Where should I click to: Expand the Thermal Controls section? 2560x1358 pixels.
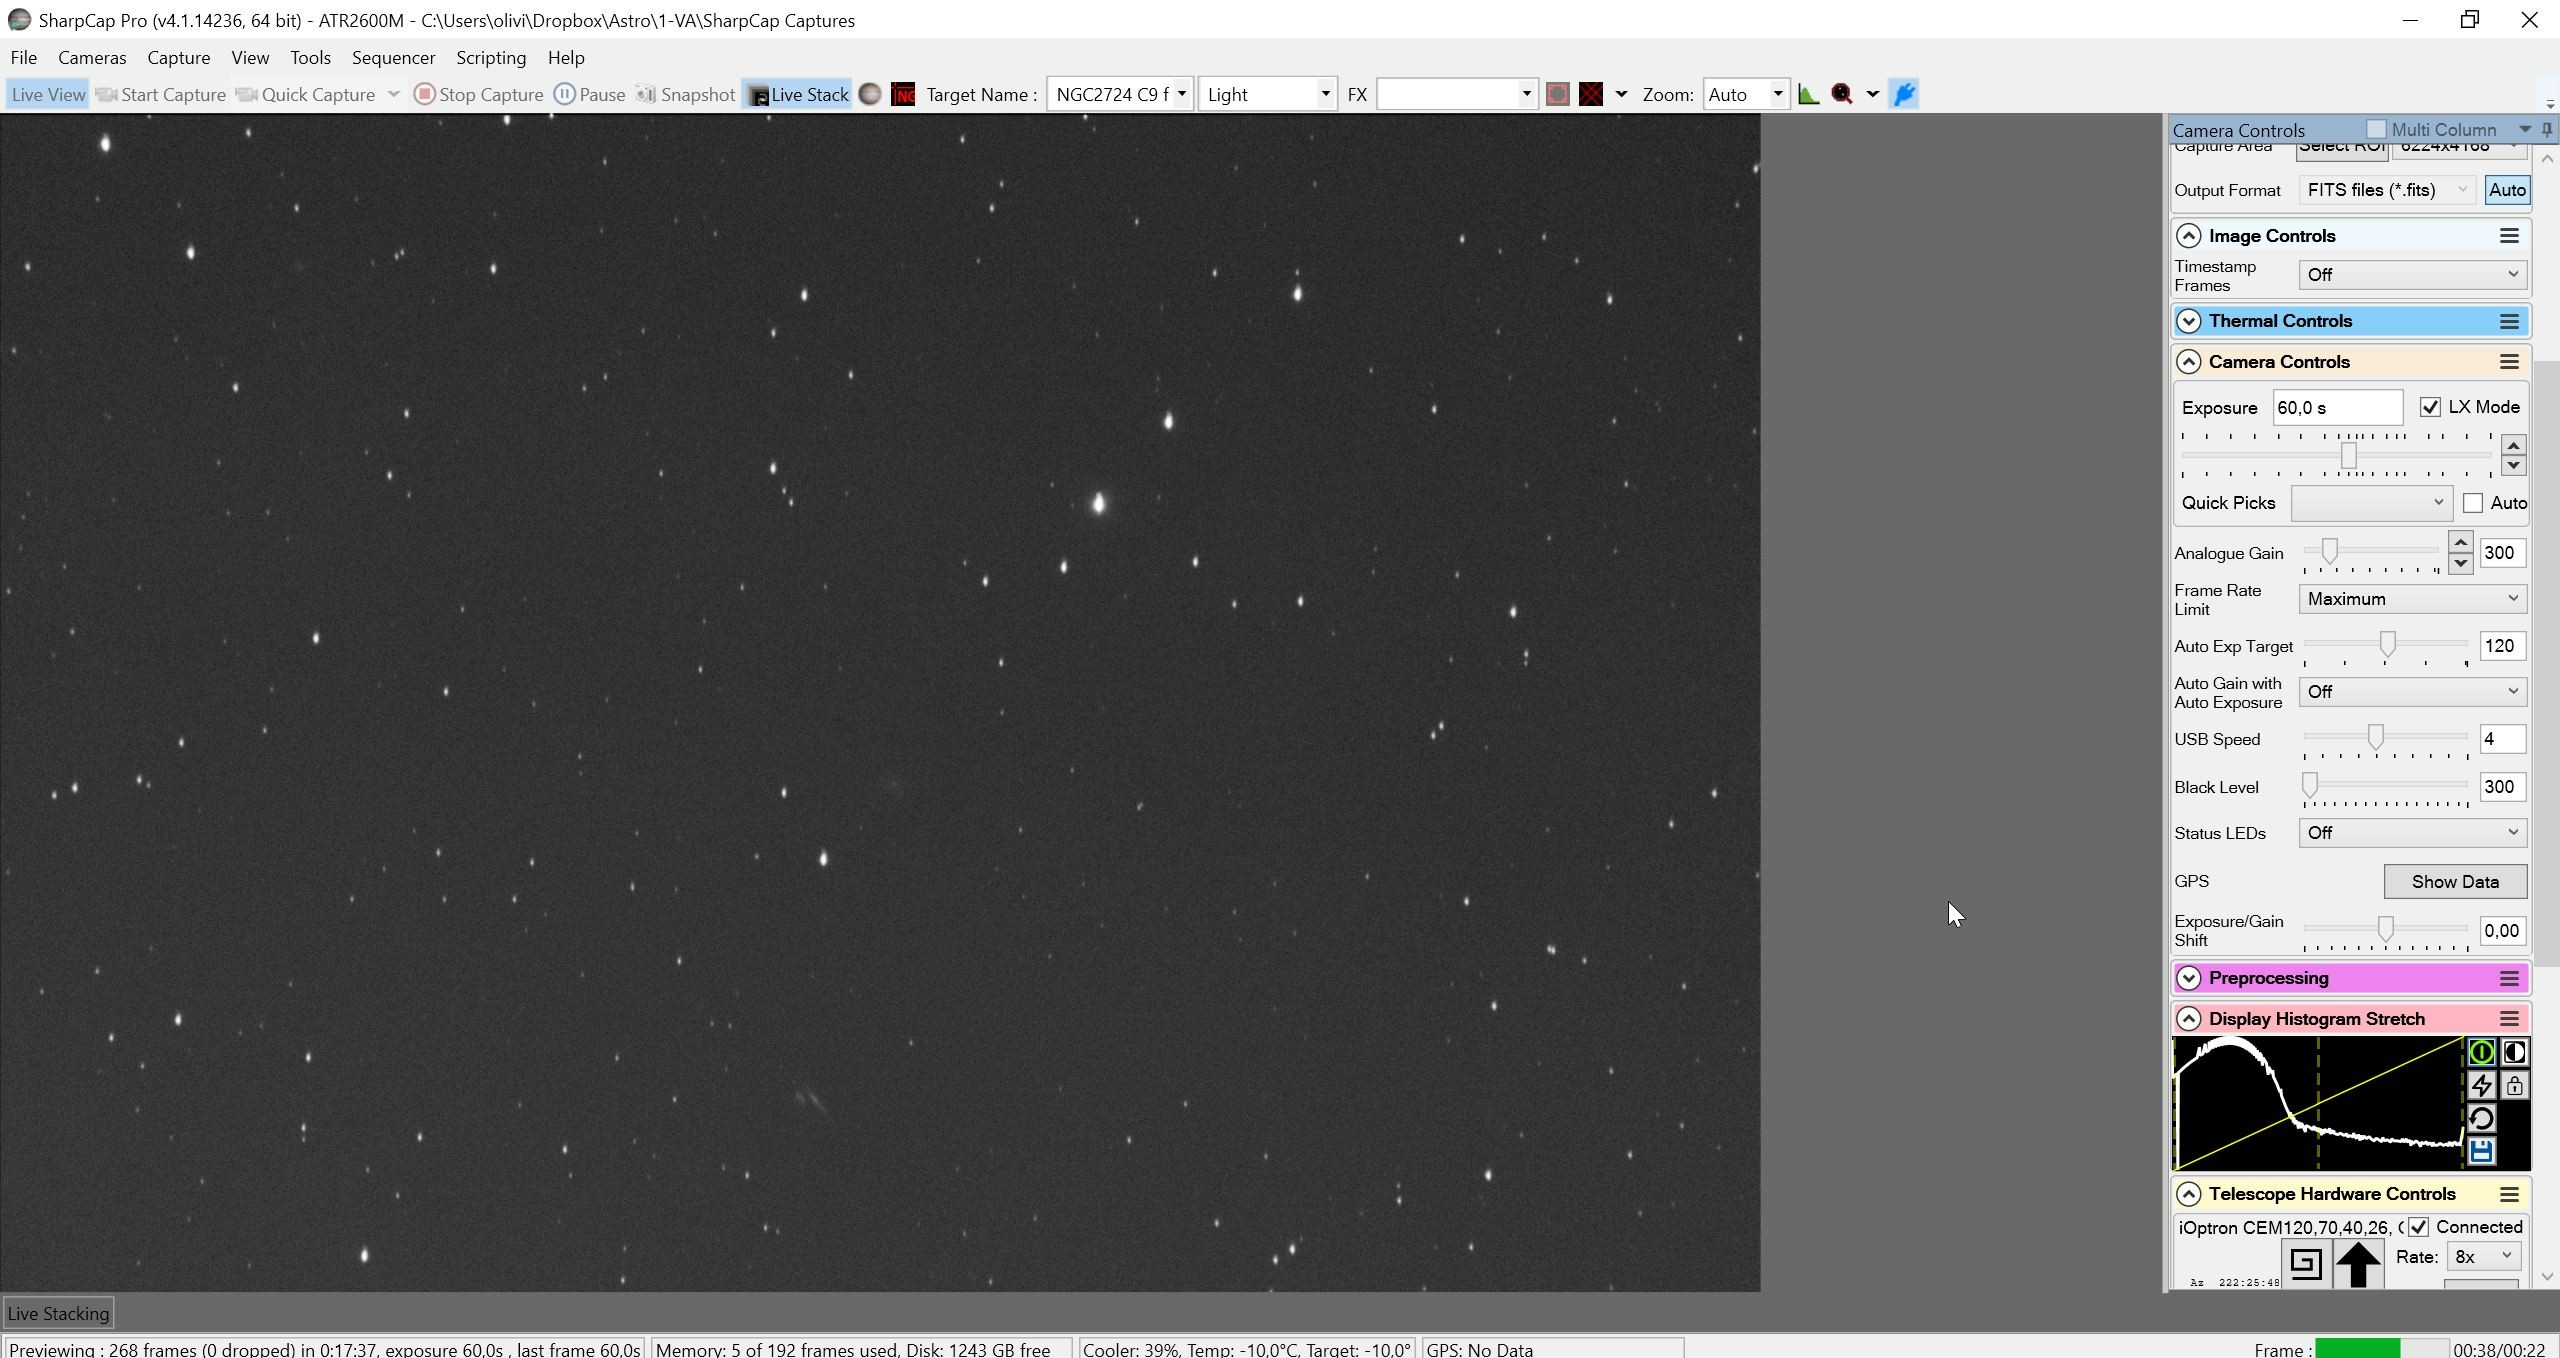(2189, 321)
